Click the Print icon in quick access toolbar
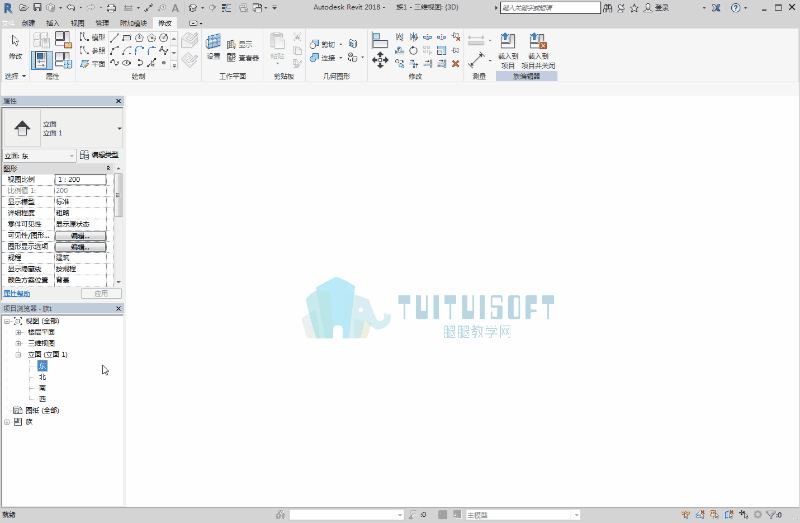Image resolution: width=800 pixels, height=523 pixels. [x=111, y=8]
